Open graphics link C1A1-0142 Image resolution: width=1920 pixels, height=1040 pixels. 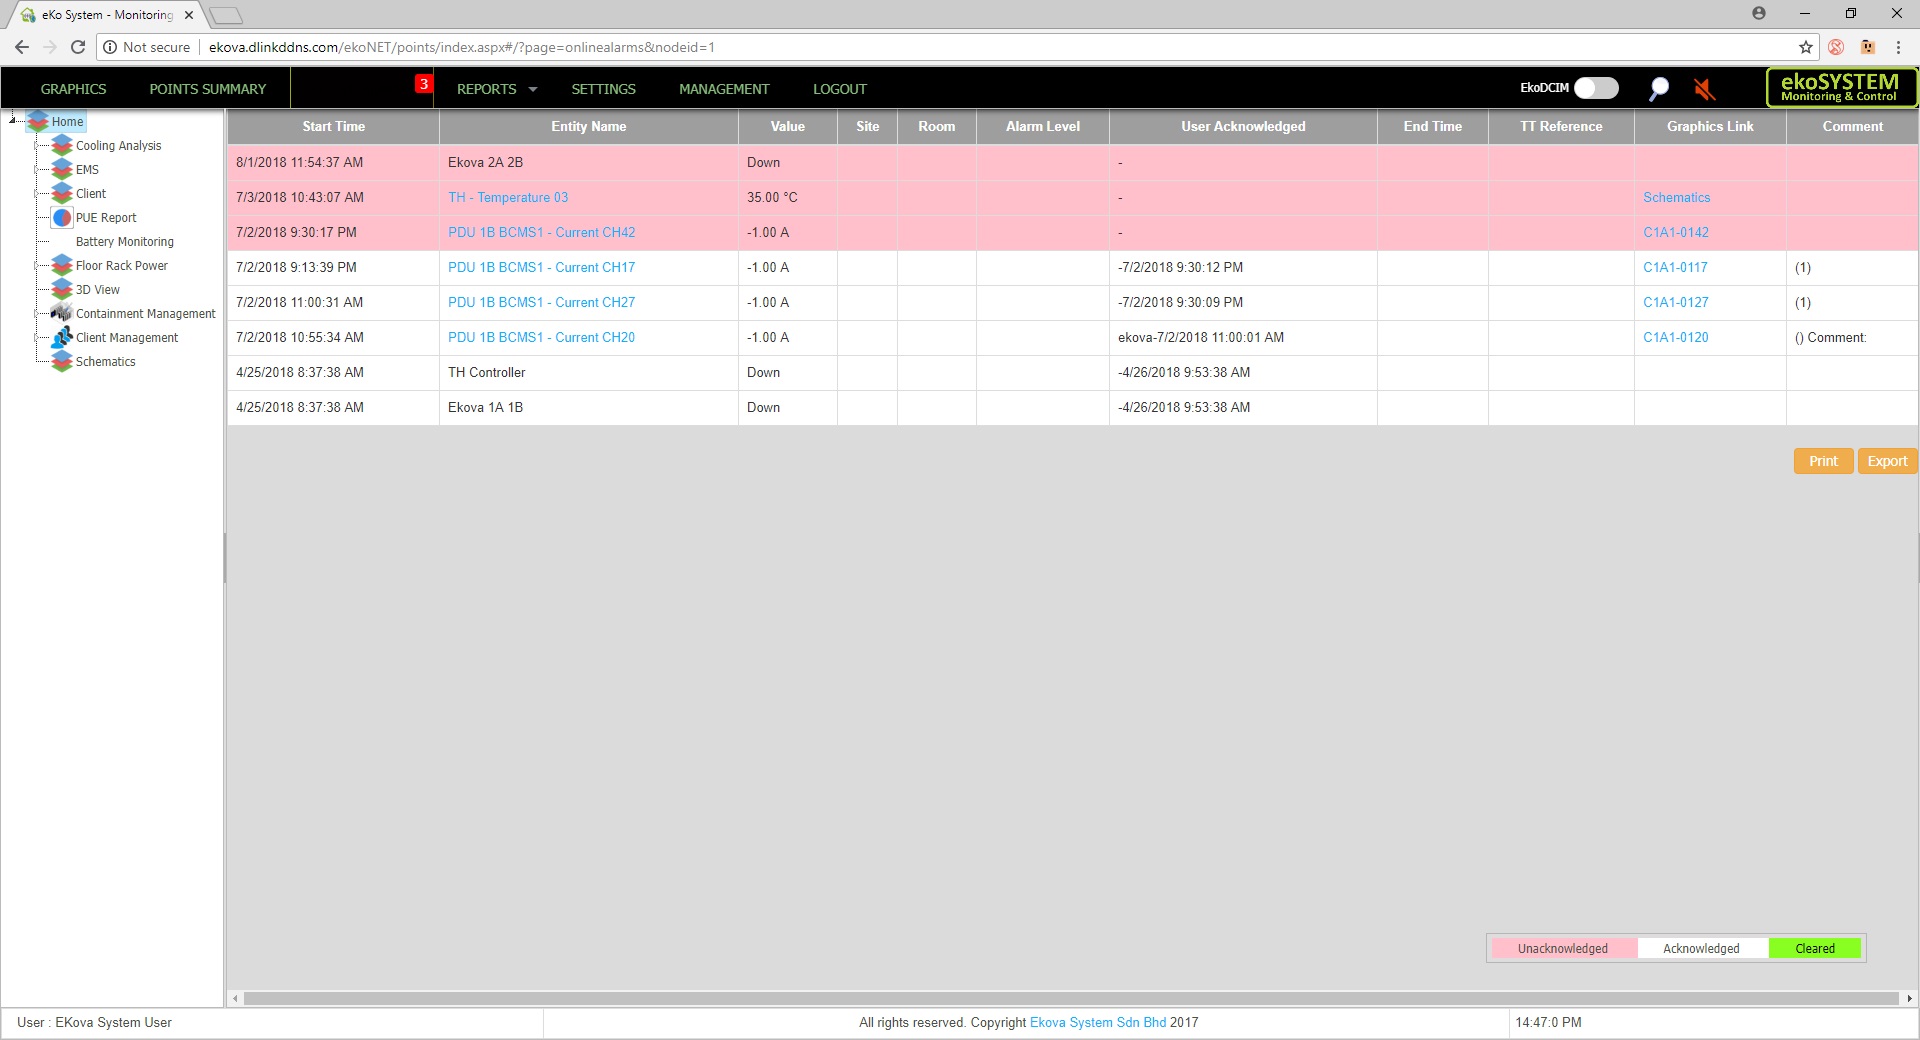click(x=1676, y=232)
